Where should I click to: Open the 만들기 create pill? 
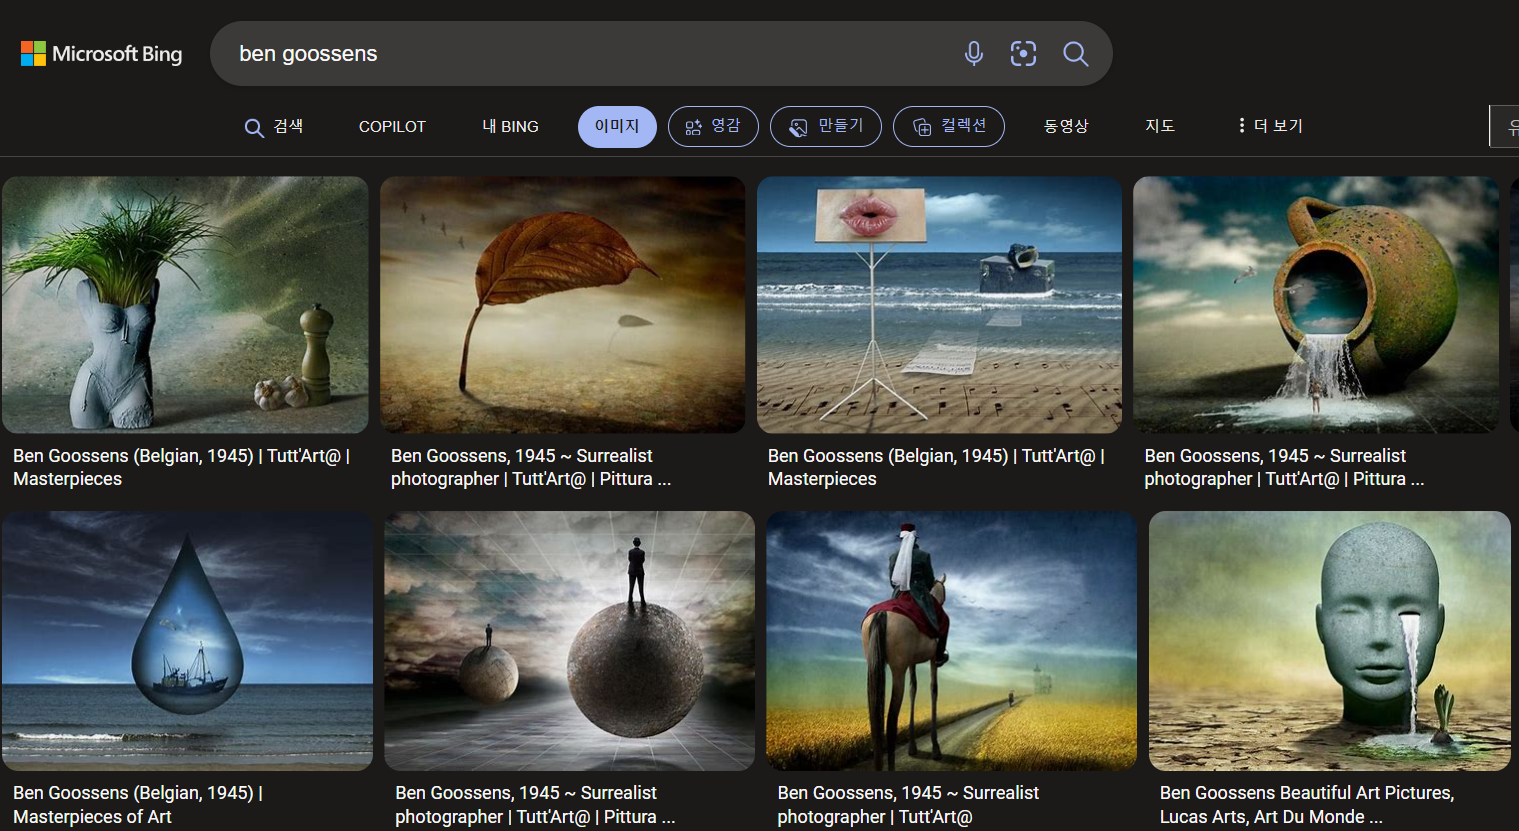coord(826,126)
